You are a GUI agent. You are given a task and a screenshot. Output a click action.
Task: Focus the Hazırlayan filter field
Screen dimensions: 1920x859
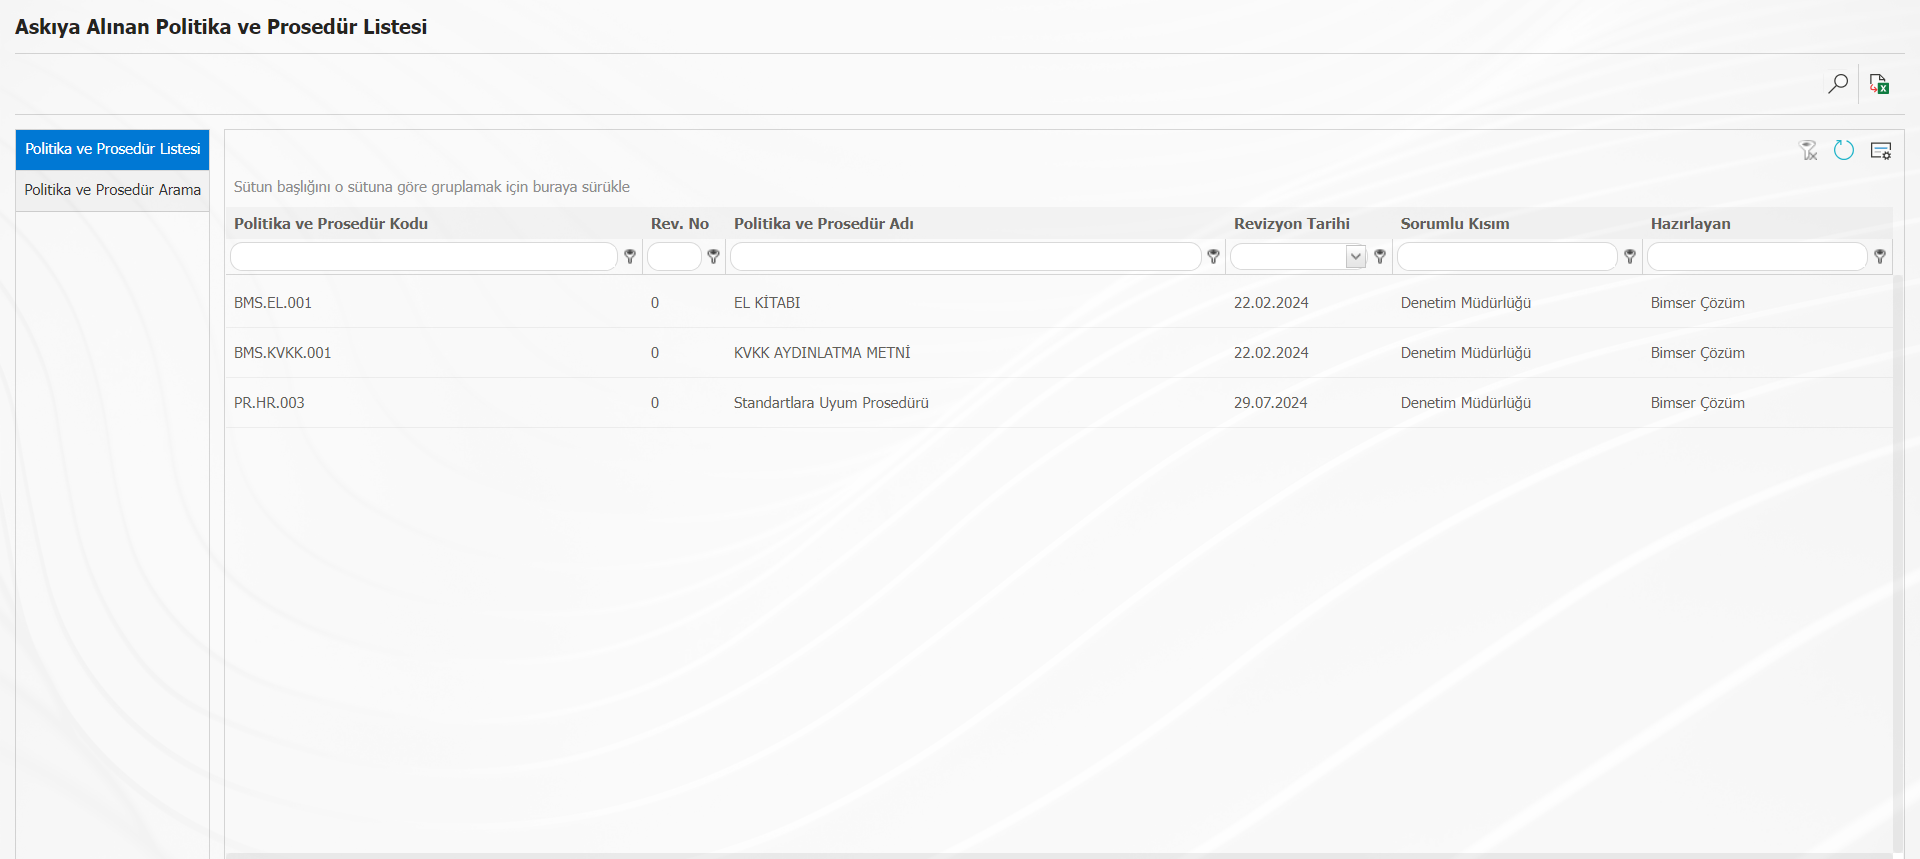coord(1757,257)
